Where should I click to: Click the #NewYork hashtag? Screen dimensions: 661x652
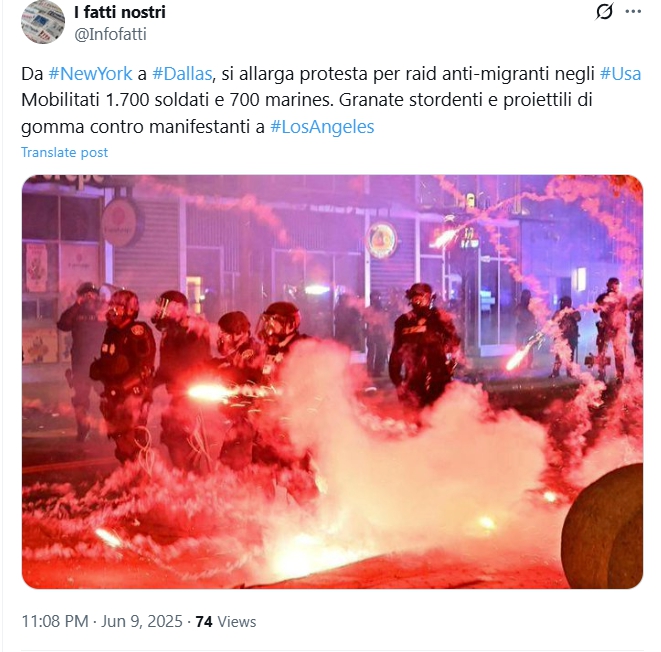(90, 74)
